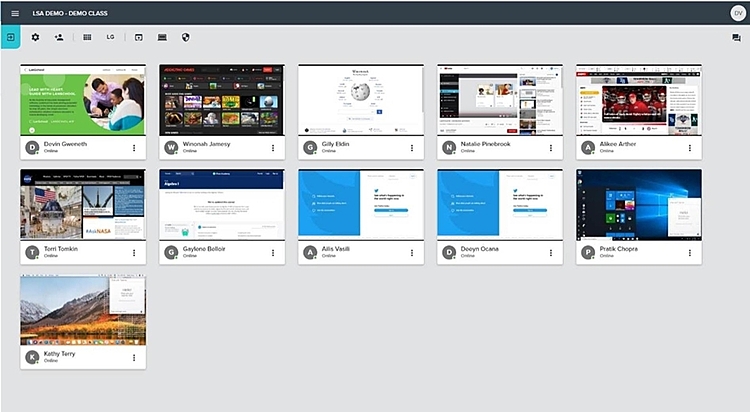Click the add student icon
Screen dimensions: 750x412
point(59,37)
